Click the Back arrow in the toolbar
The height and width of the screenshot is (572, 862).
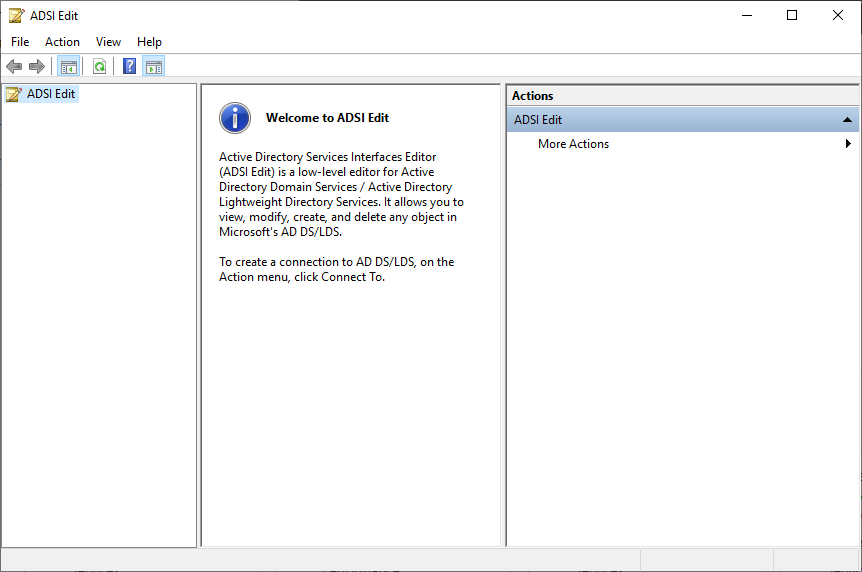pos(14,67)
